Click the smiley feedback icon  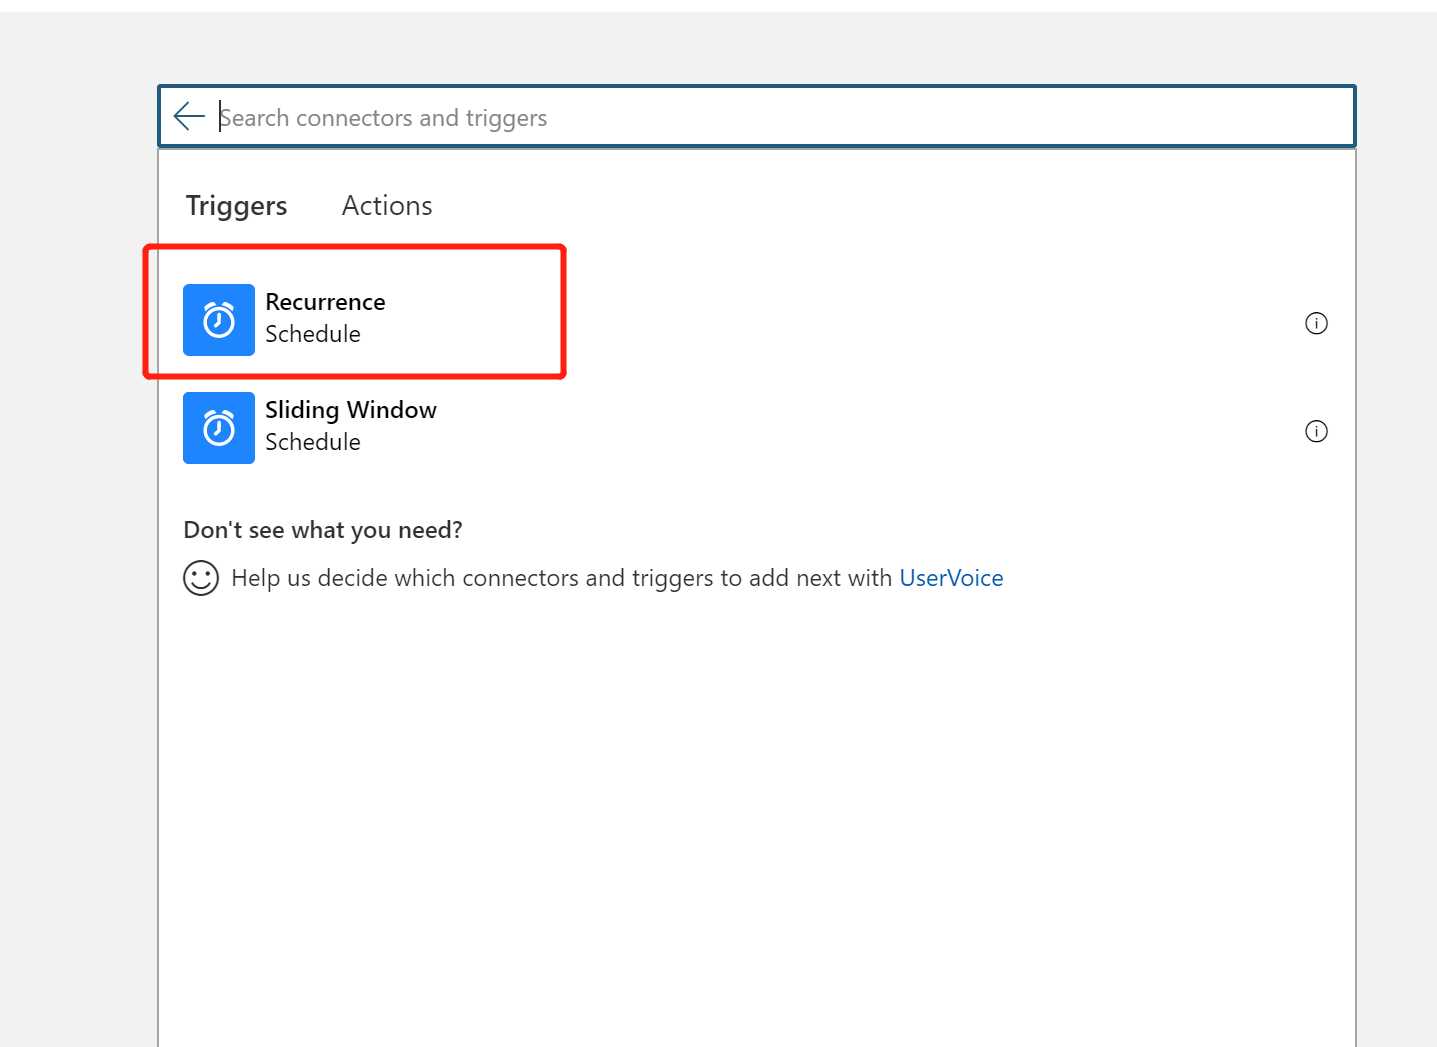coord(201,578)
